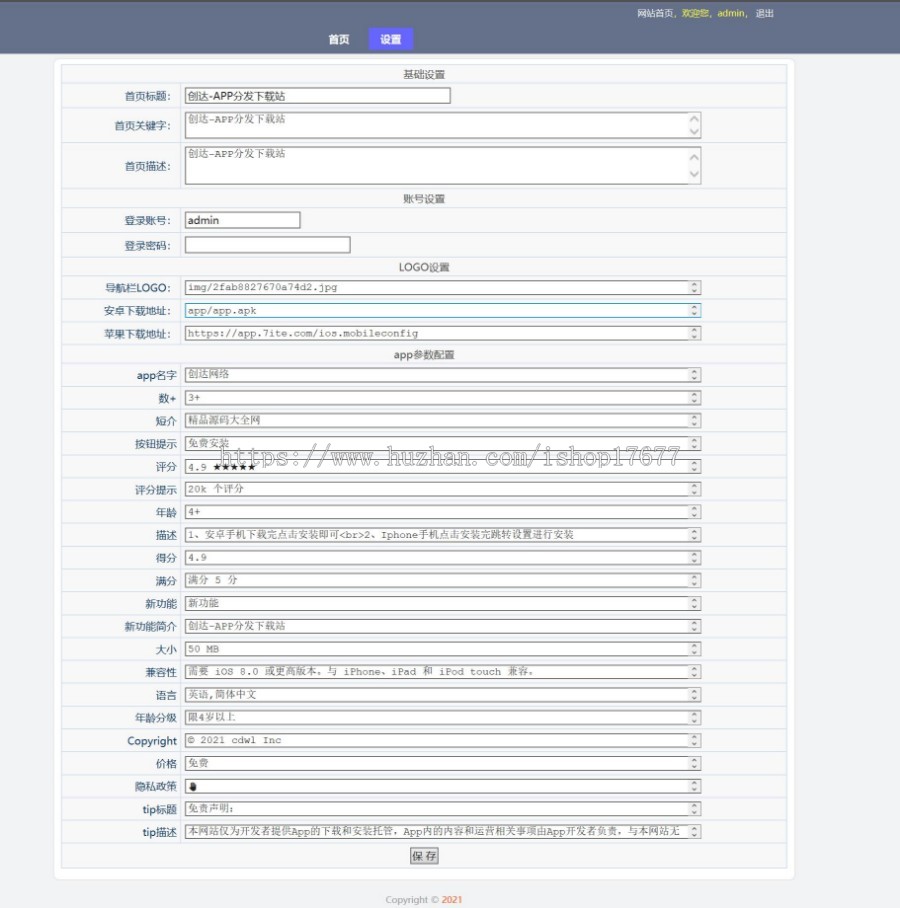This screenshot has height=908, width=900.
Task: Edit the 描述 install instructions field
Action: [x=442, y=534]
